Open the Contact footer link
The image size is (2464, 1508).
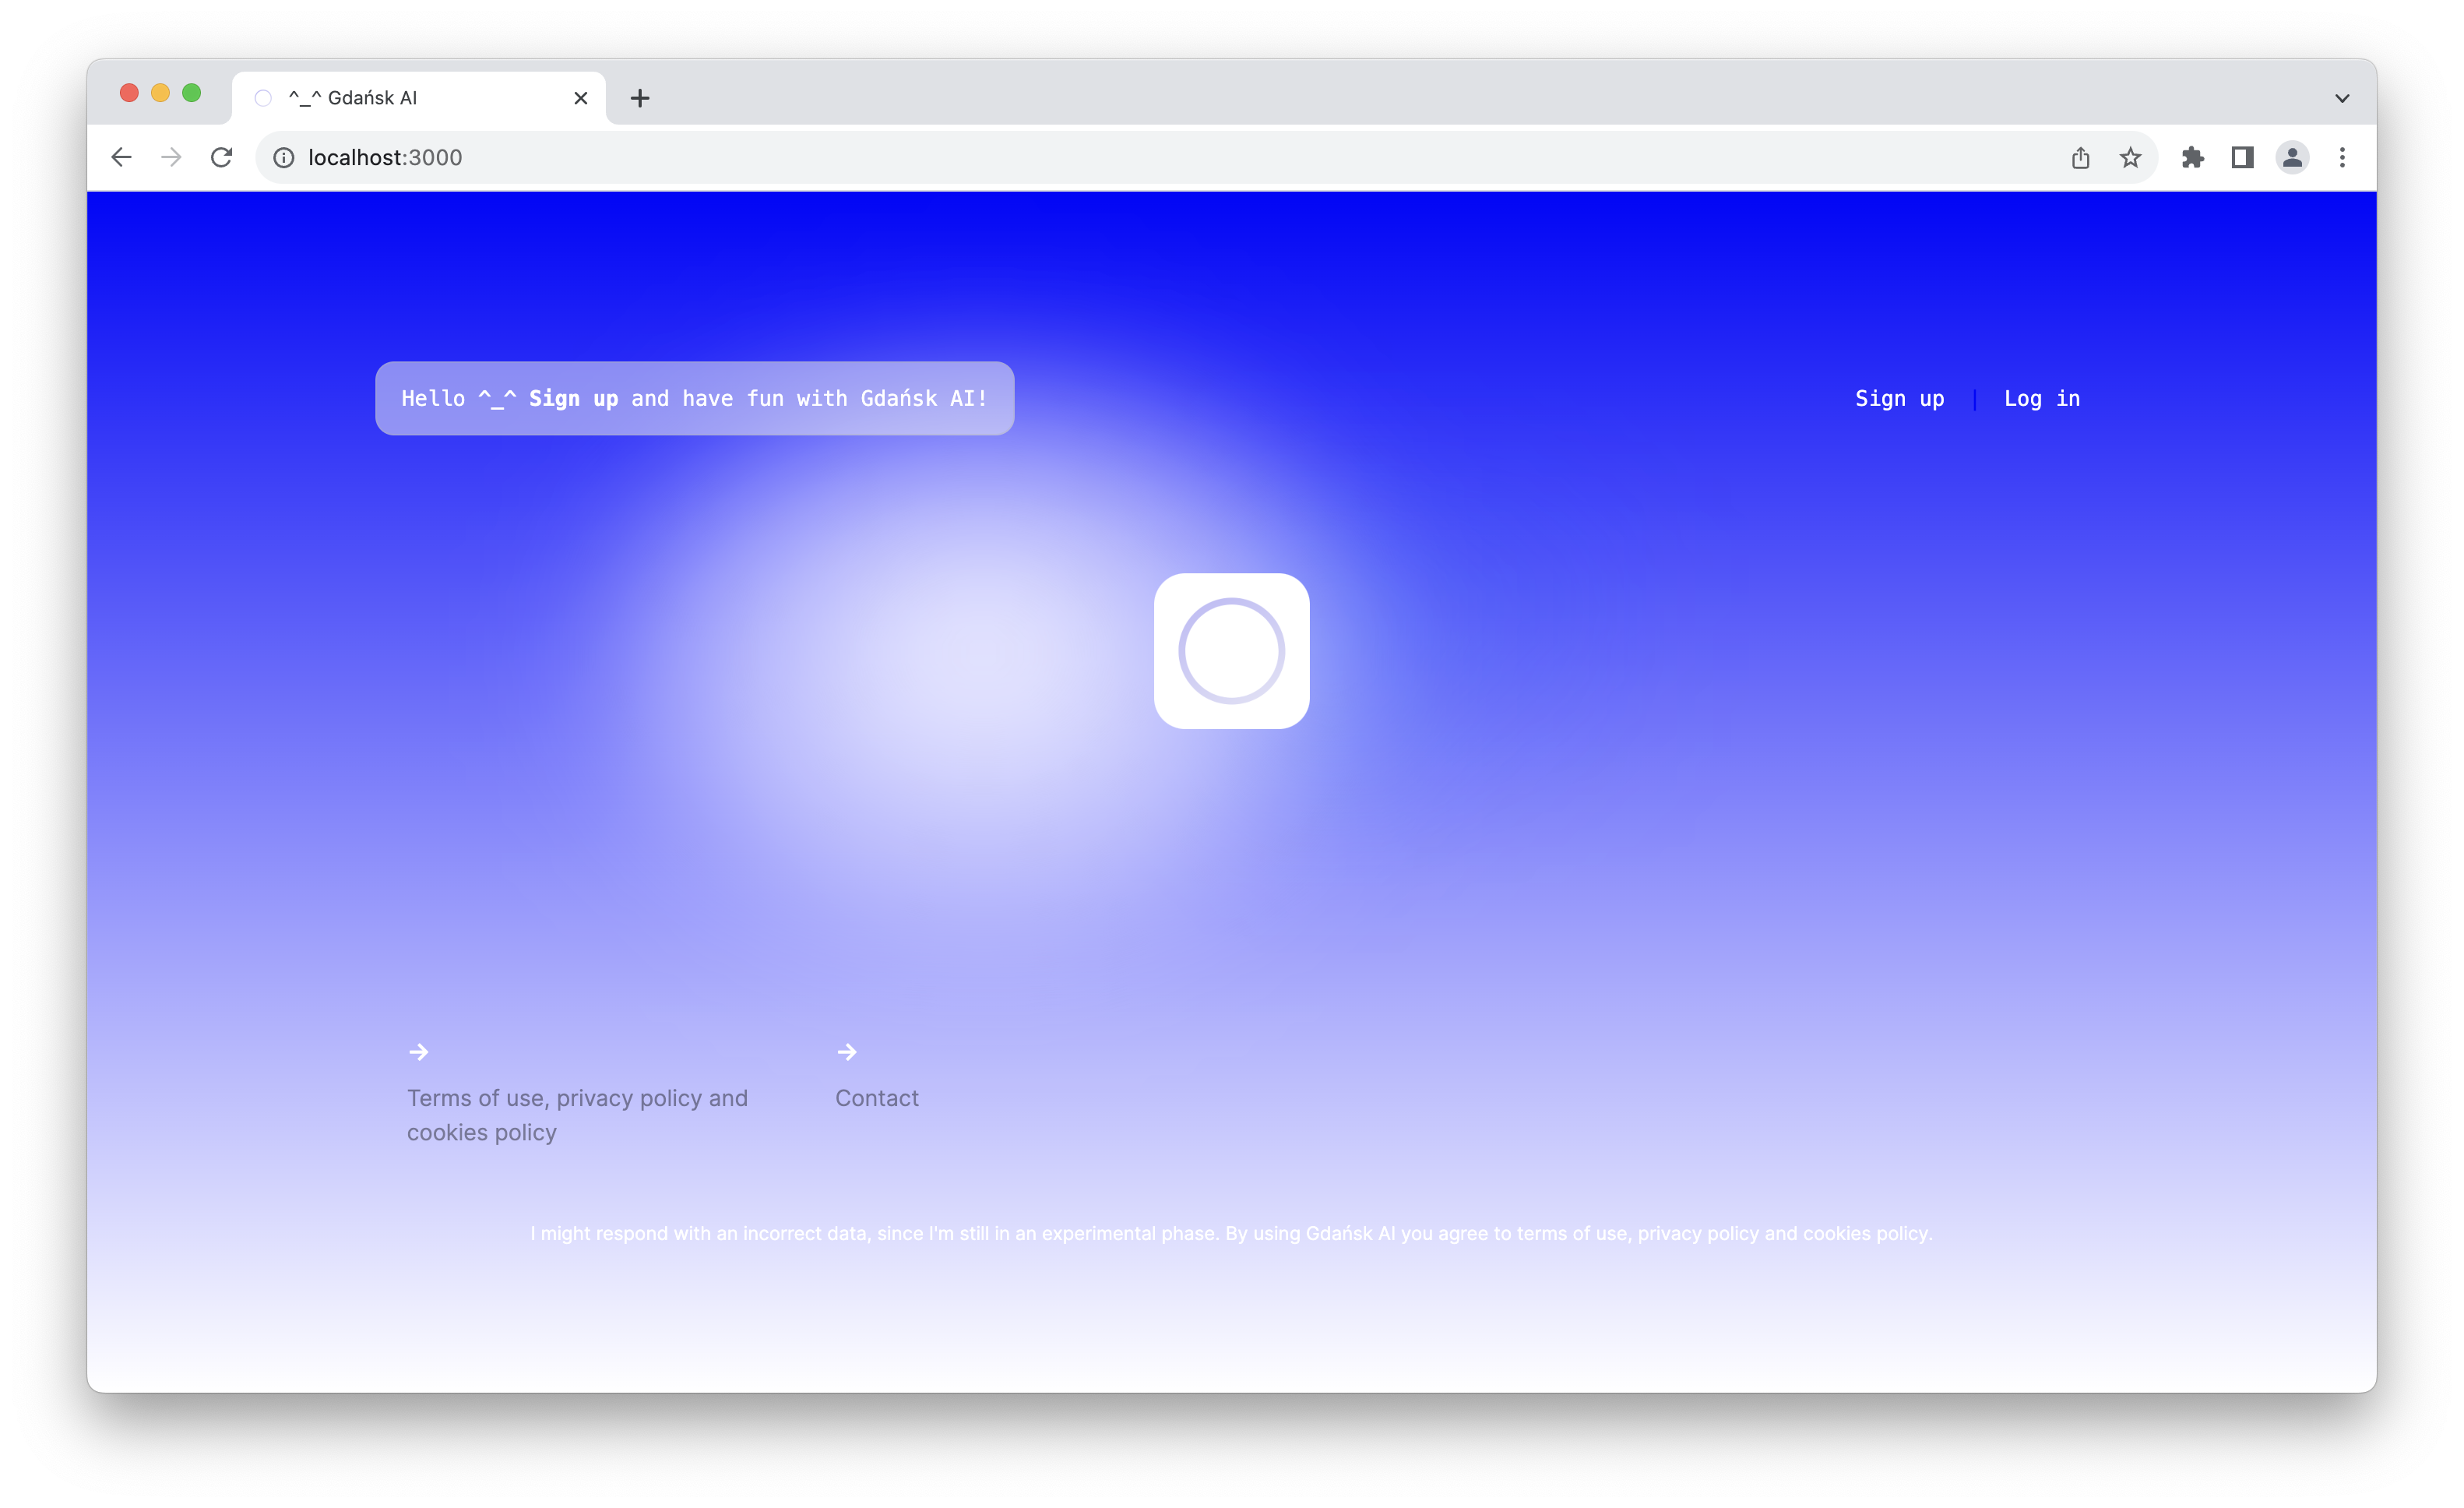(876, 1097)
